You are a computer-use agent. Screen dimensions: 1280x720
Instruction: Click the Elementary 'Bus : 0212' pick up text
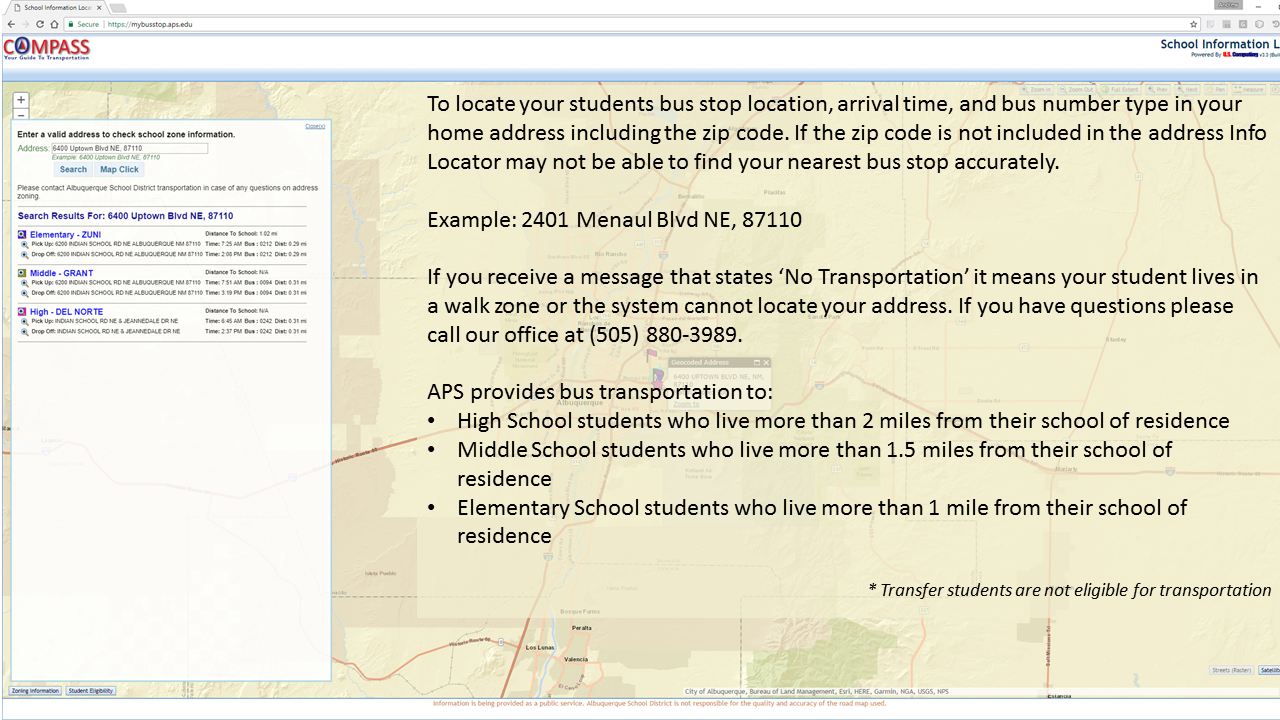258,244
